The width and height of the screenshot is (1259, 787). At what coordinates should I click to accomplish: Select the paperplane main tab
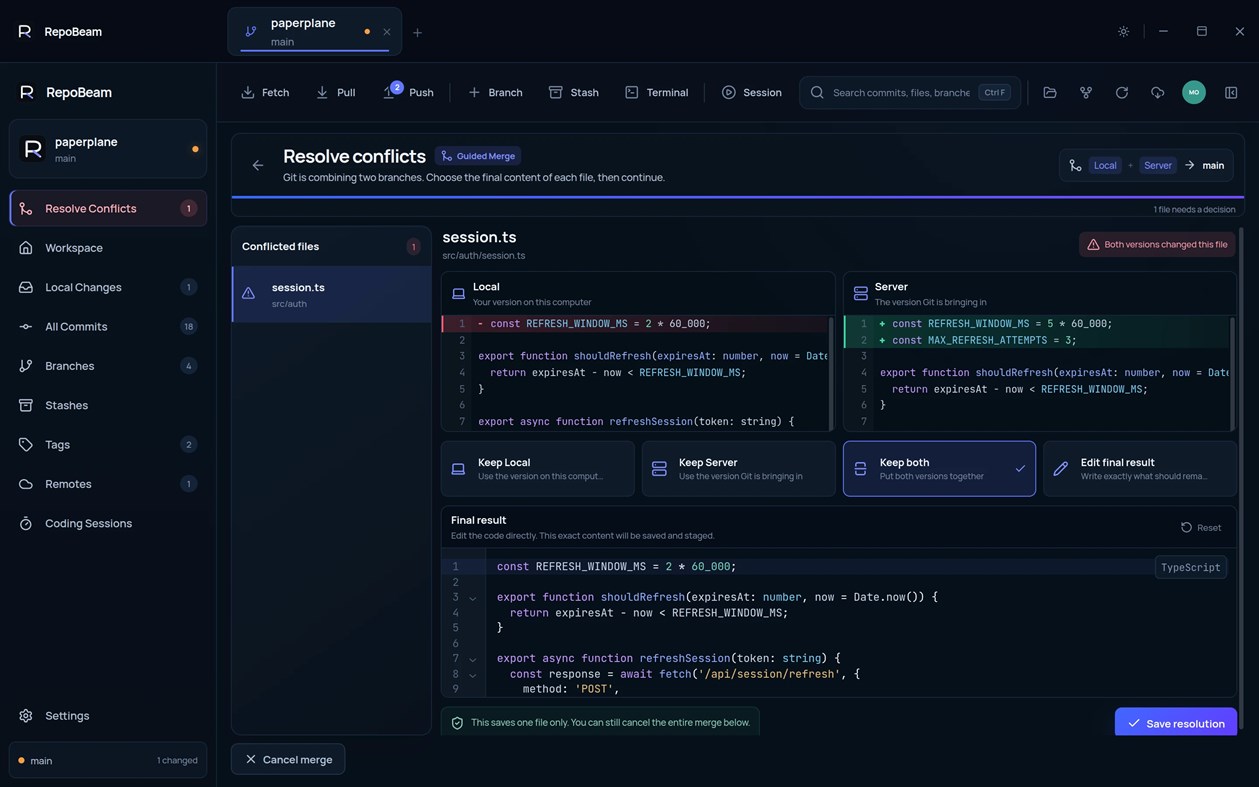tap(314, 31)
